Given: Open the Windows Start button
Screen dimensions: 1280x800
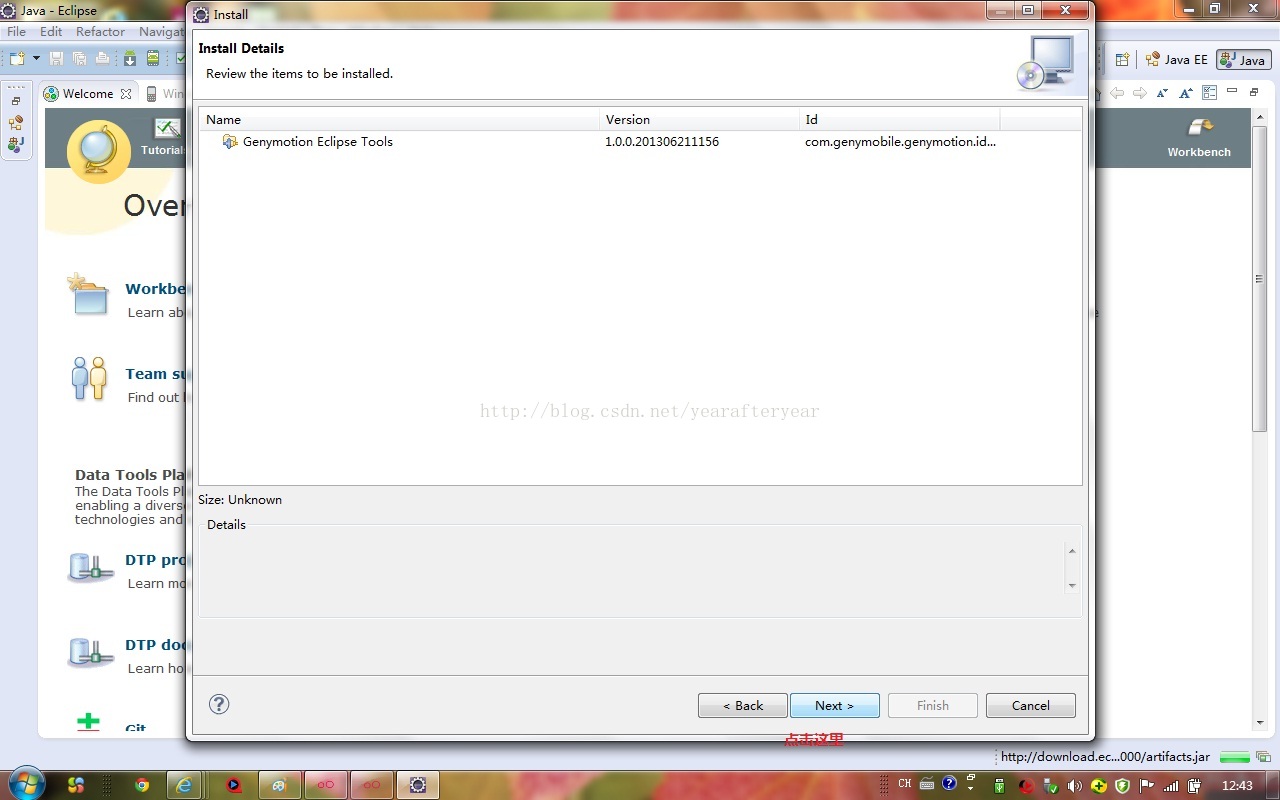Looking at the screenshot, I should click(25, 784).
